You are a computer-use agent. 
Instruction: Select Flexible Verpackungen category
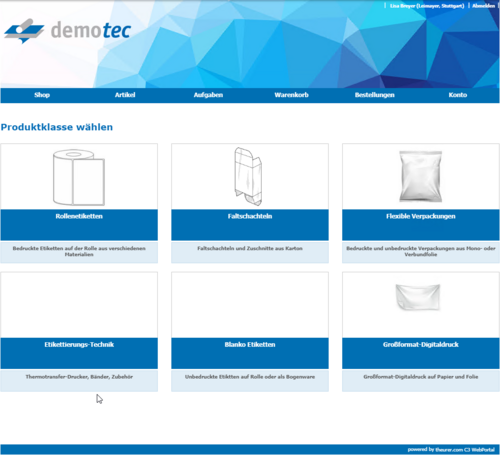421,216
